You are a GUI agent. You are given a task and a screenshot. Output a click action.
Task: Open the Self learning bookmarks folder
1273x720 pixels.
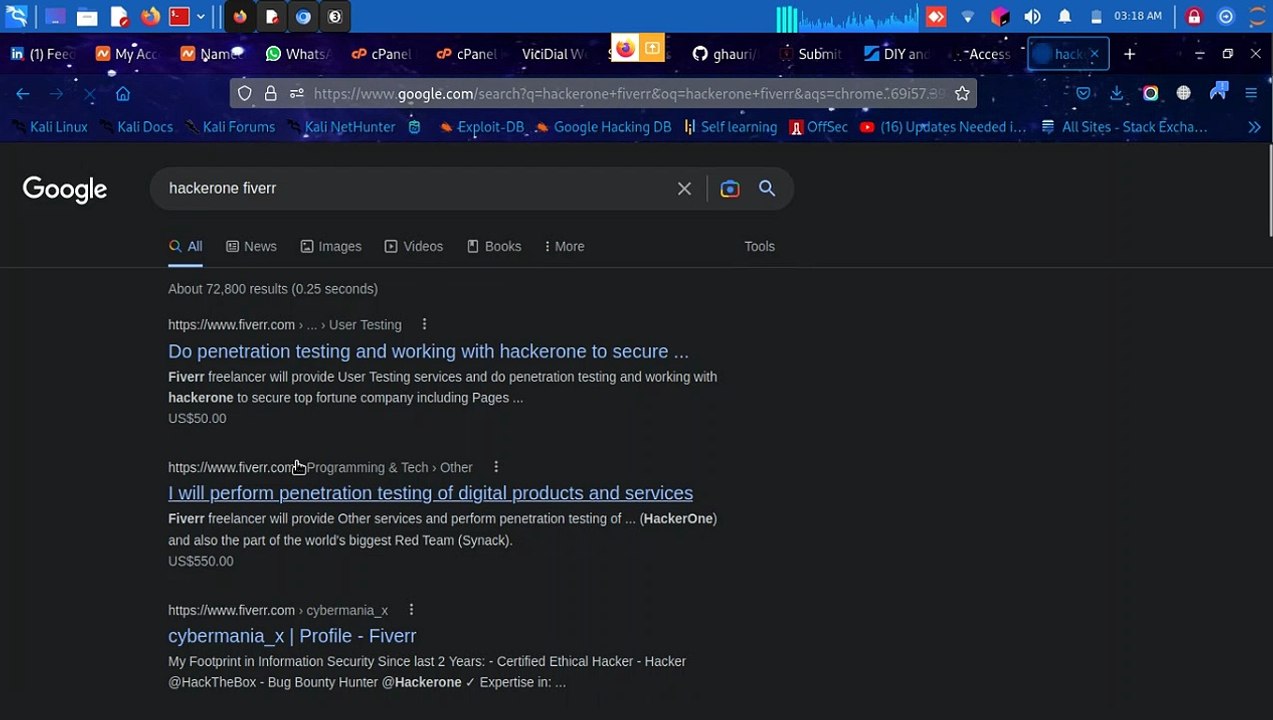point(730,127)
